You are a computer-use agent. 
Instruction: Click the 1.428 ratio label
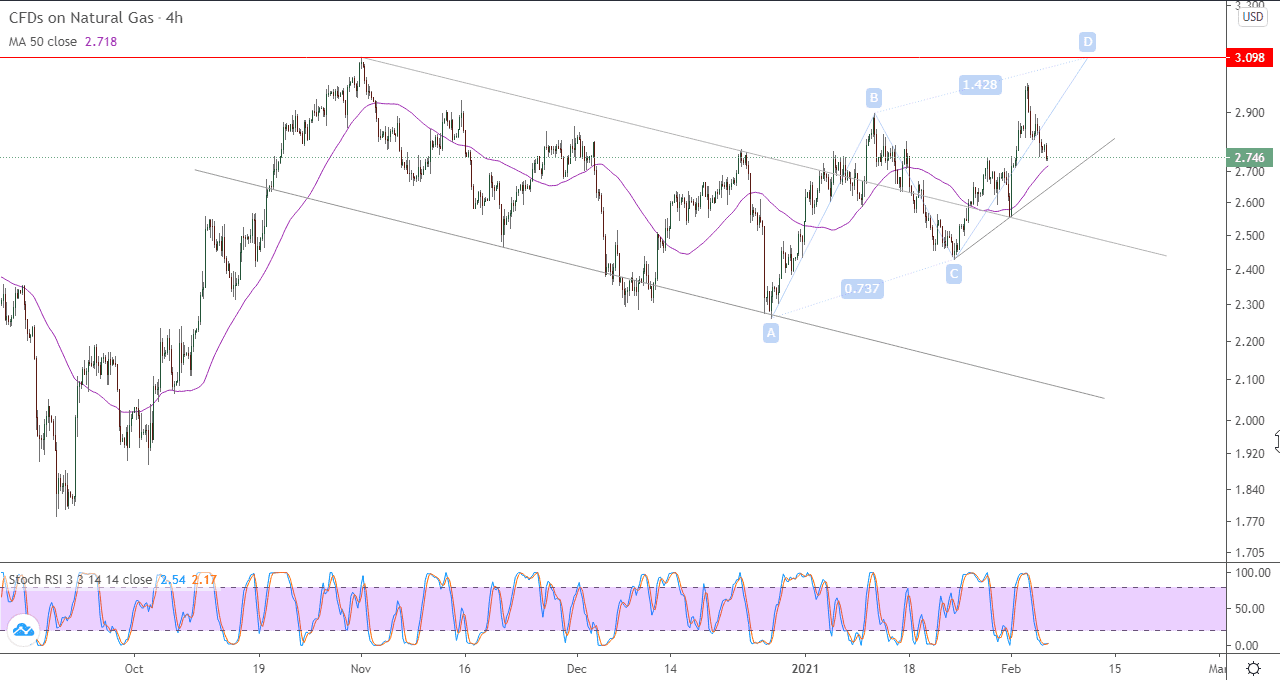tap(979, 85)
